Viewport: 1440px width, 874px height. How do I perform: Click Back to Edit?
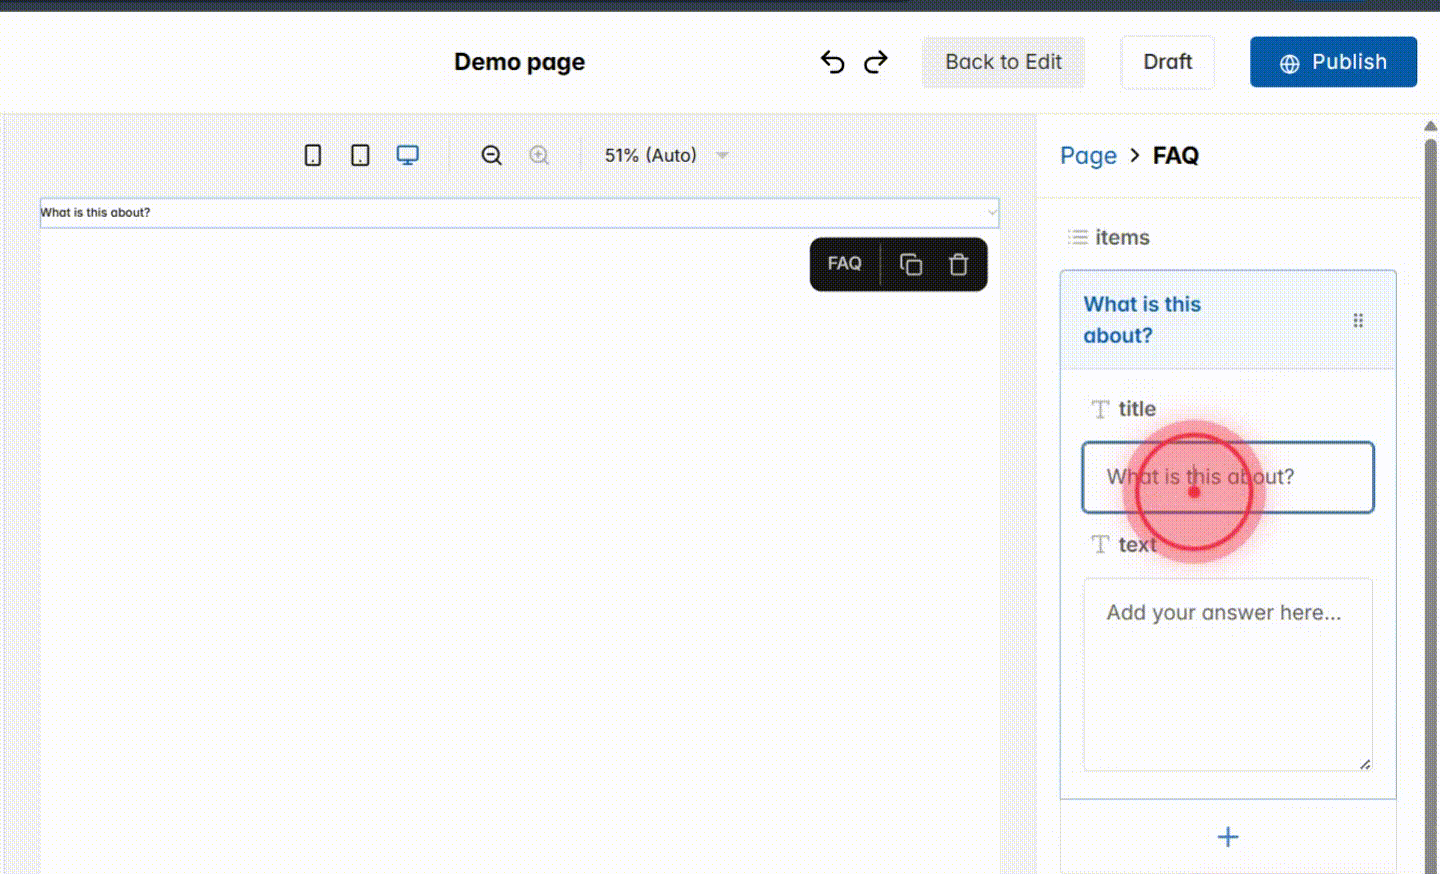[x=1003, y=61]
